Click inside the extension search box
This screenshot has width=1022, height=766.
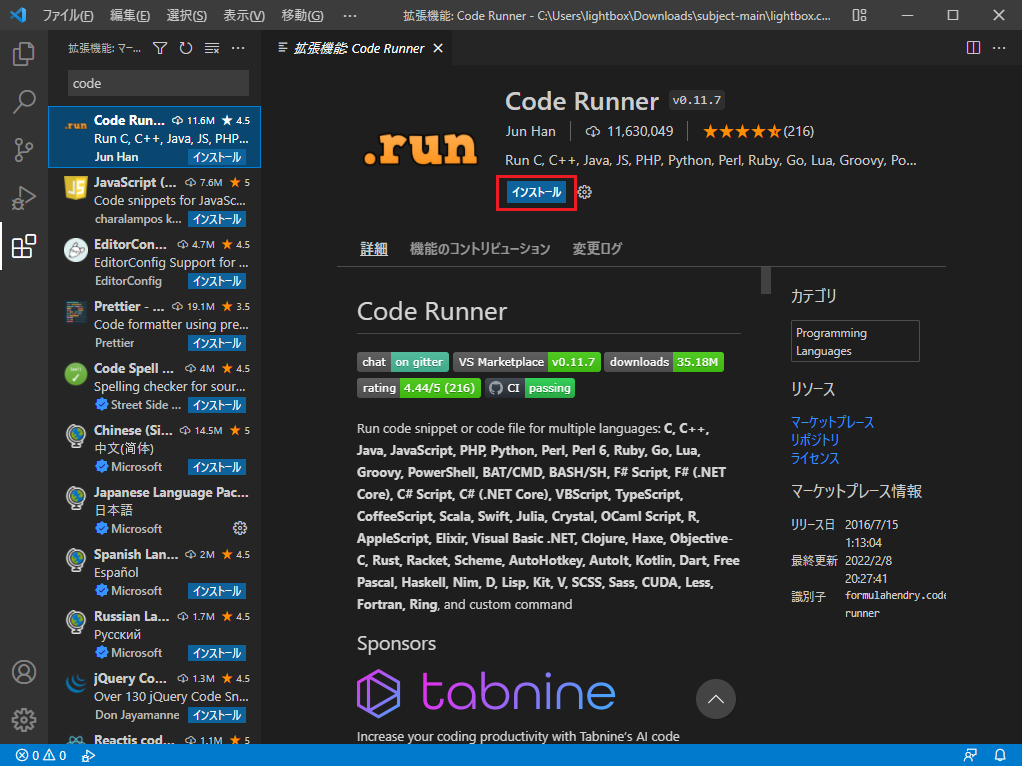click(x=156, y=82)
